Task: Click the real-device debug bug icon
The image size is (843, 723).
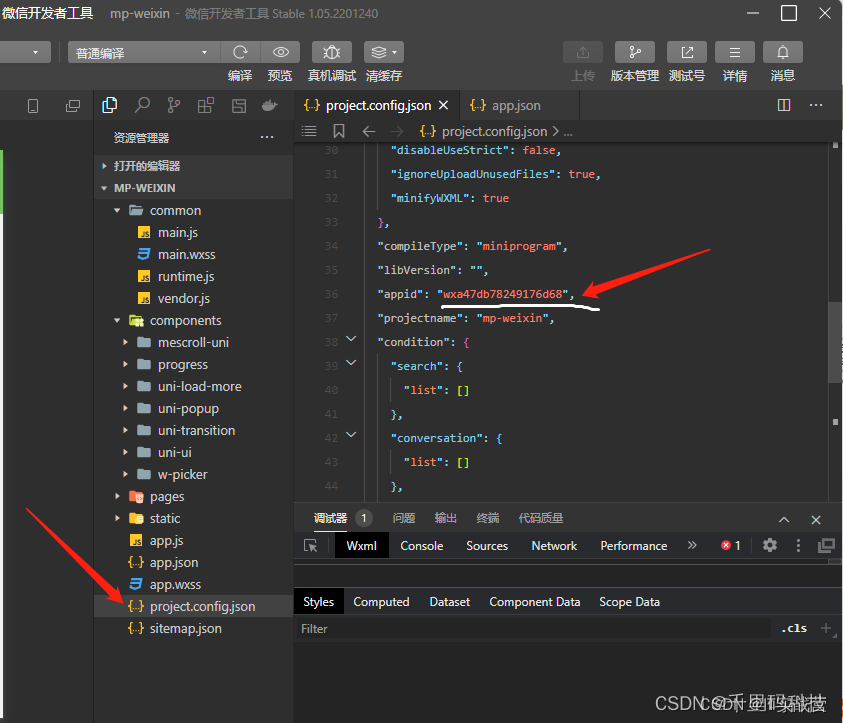Action: (332, 52)
